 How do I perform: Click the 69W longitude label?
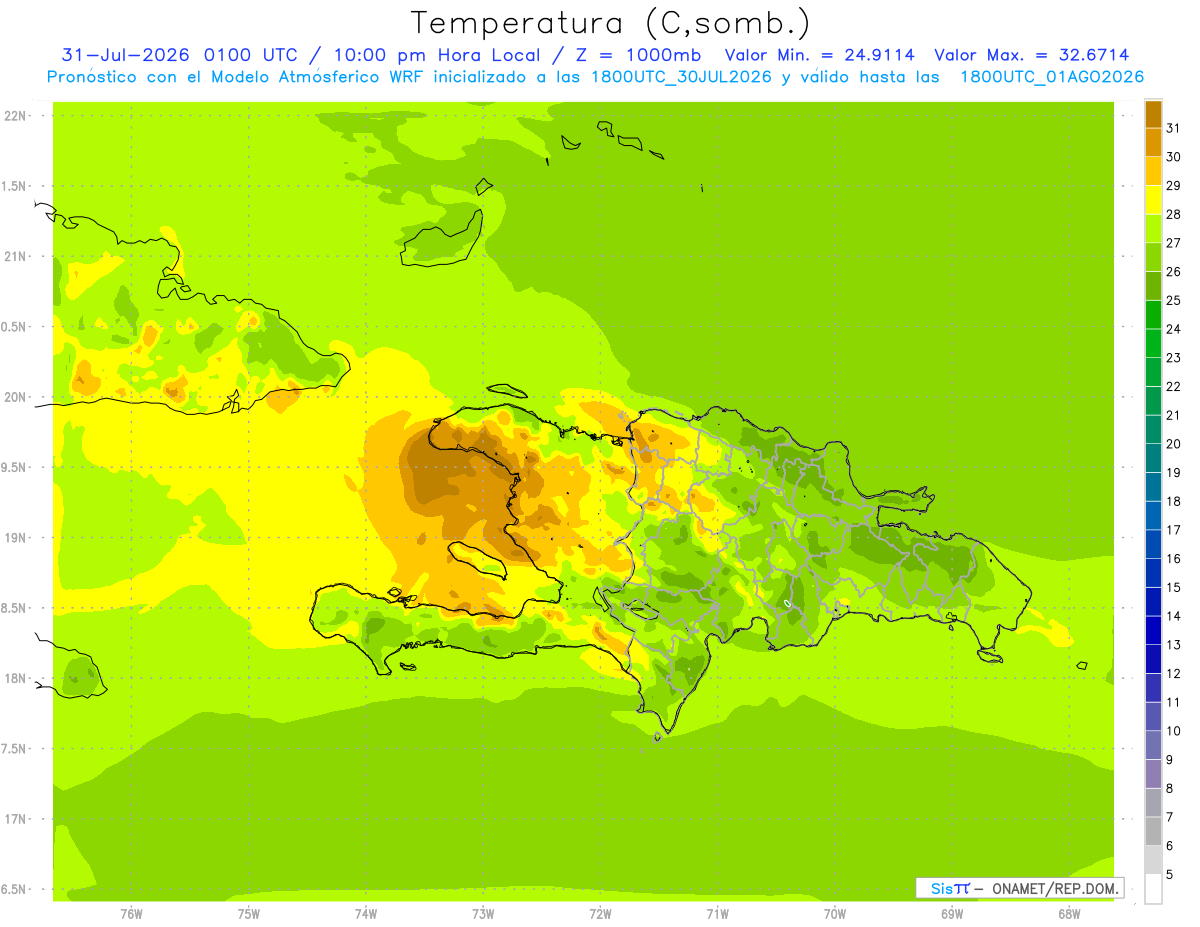(x=952, y=913)
